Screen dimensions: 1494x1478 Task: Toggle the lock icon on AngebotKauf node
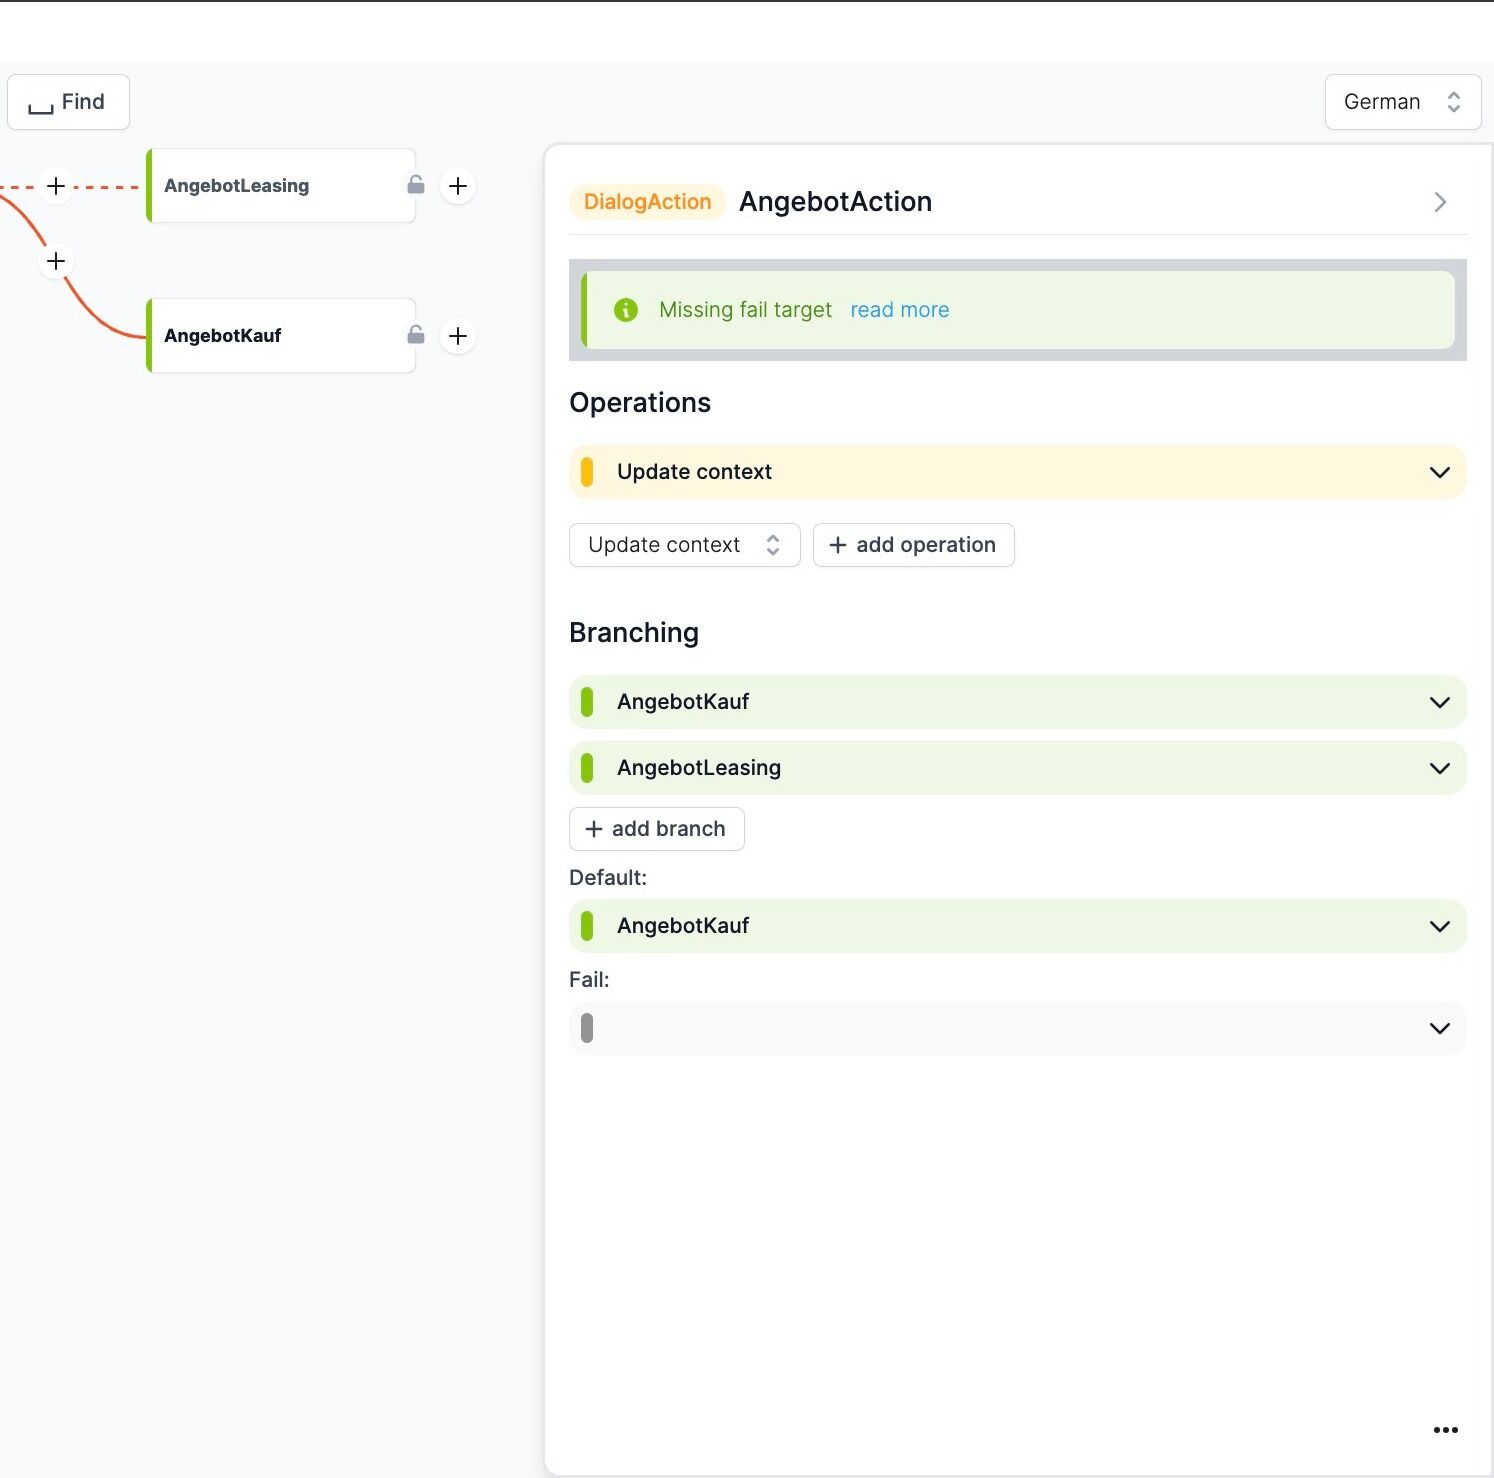point(416,335)
